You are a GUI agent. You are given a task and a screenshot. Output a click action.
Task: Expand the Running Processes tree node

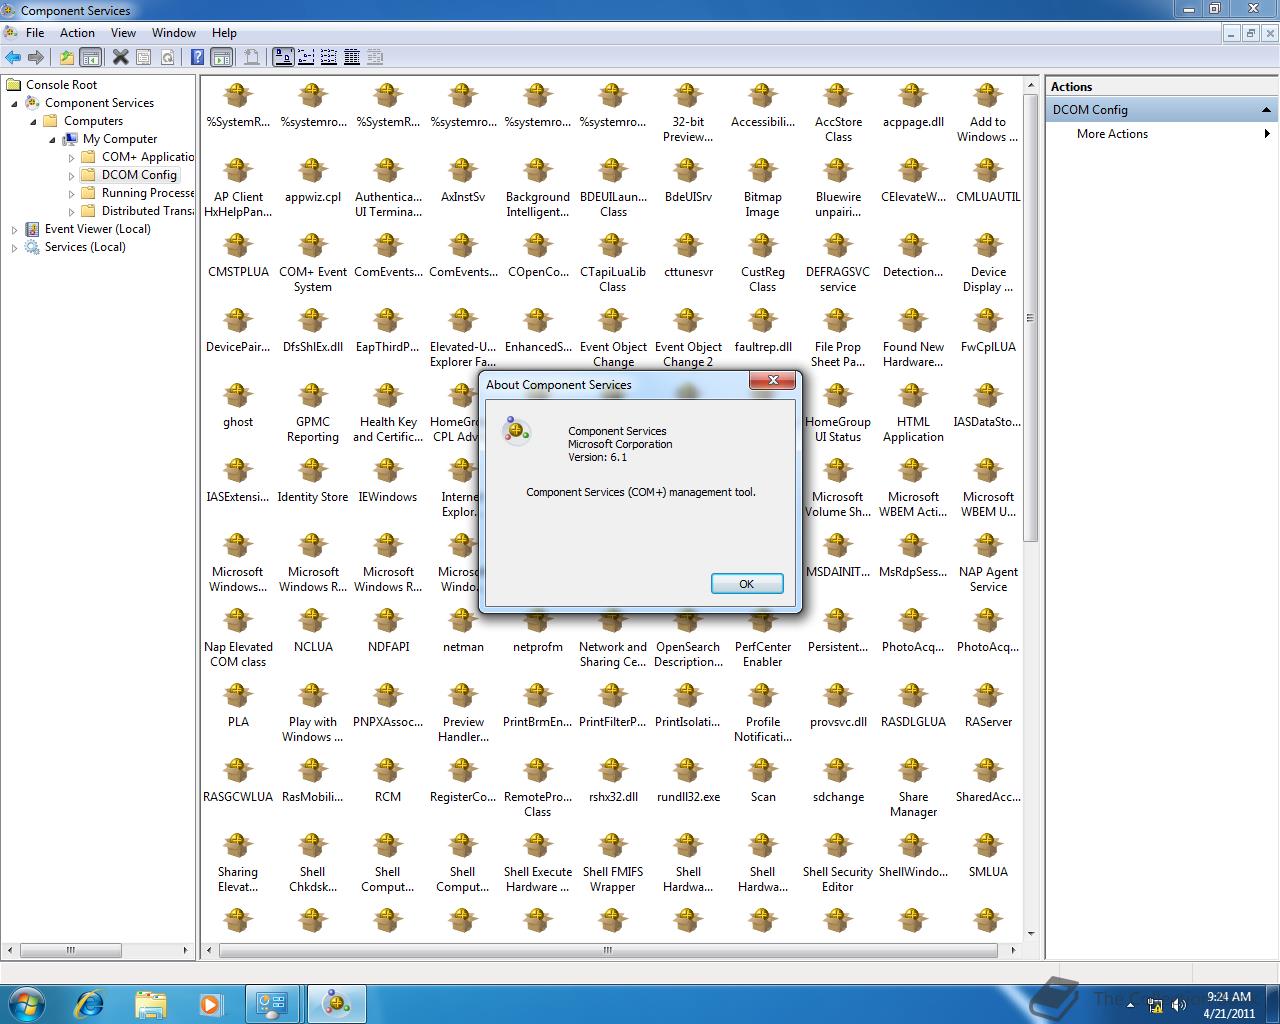pos(71,193)
